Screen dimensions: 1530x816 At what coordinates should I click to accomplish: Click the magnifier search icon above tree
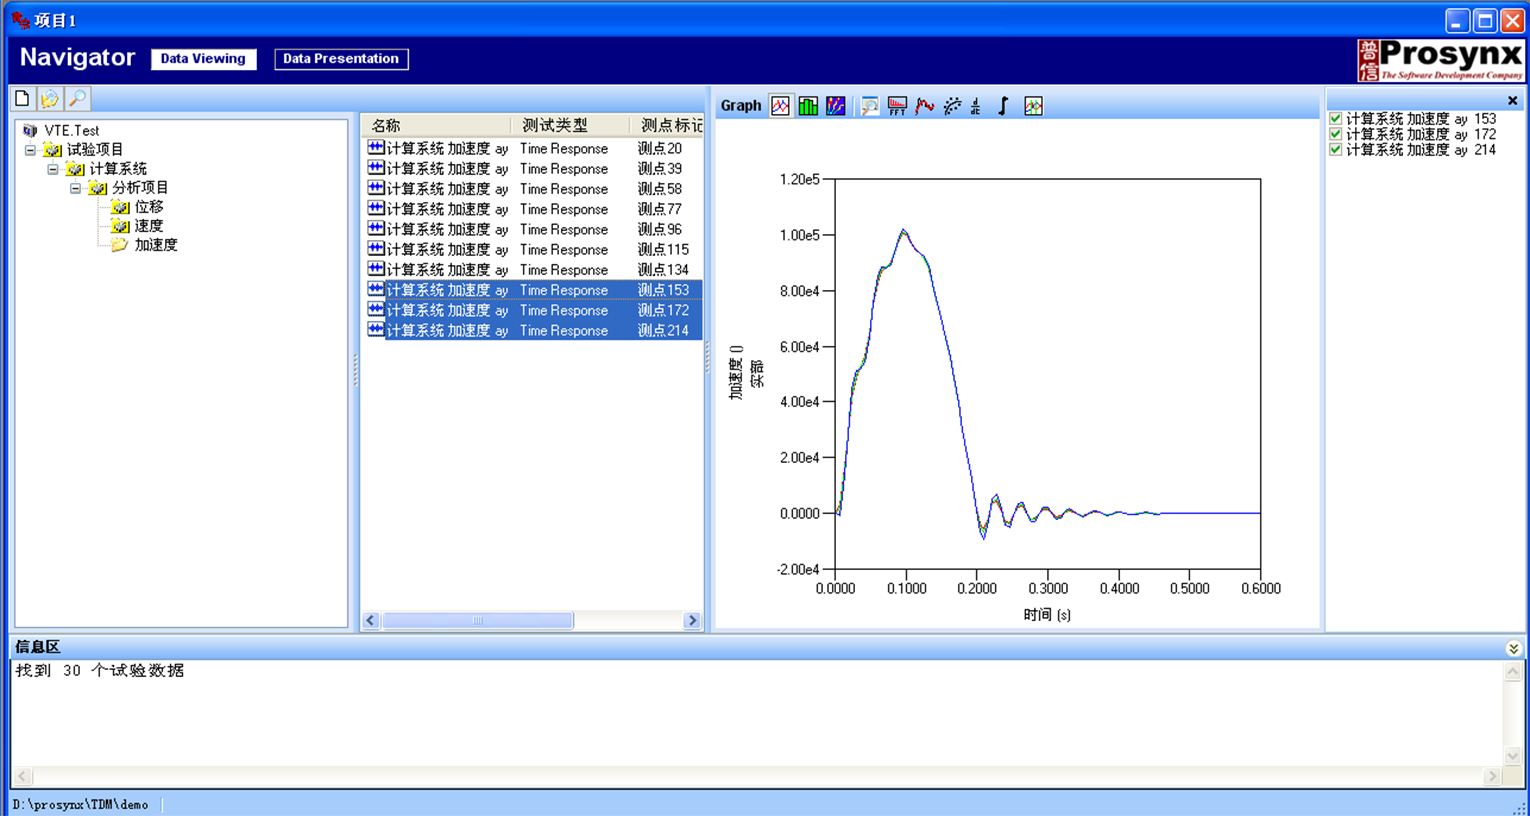(77, 98)
